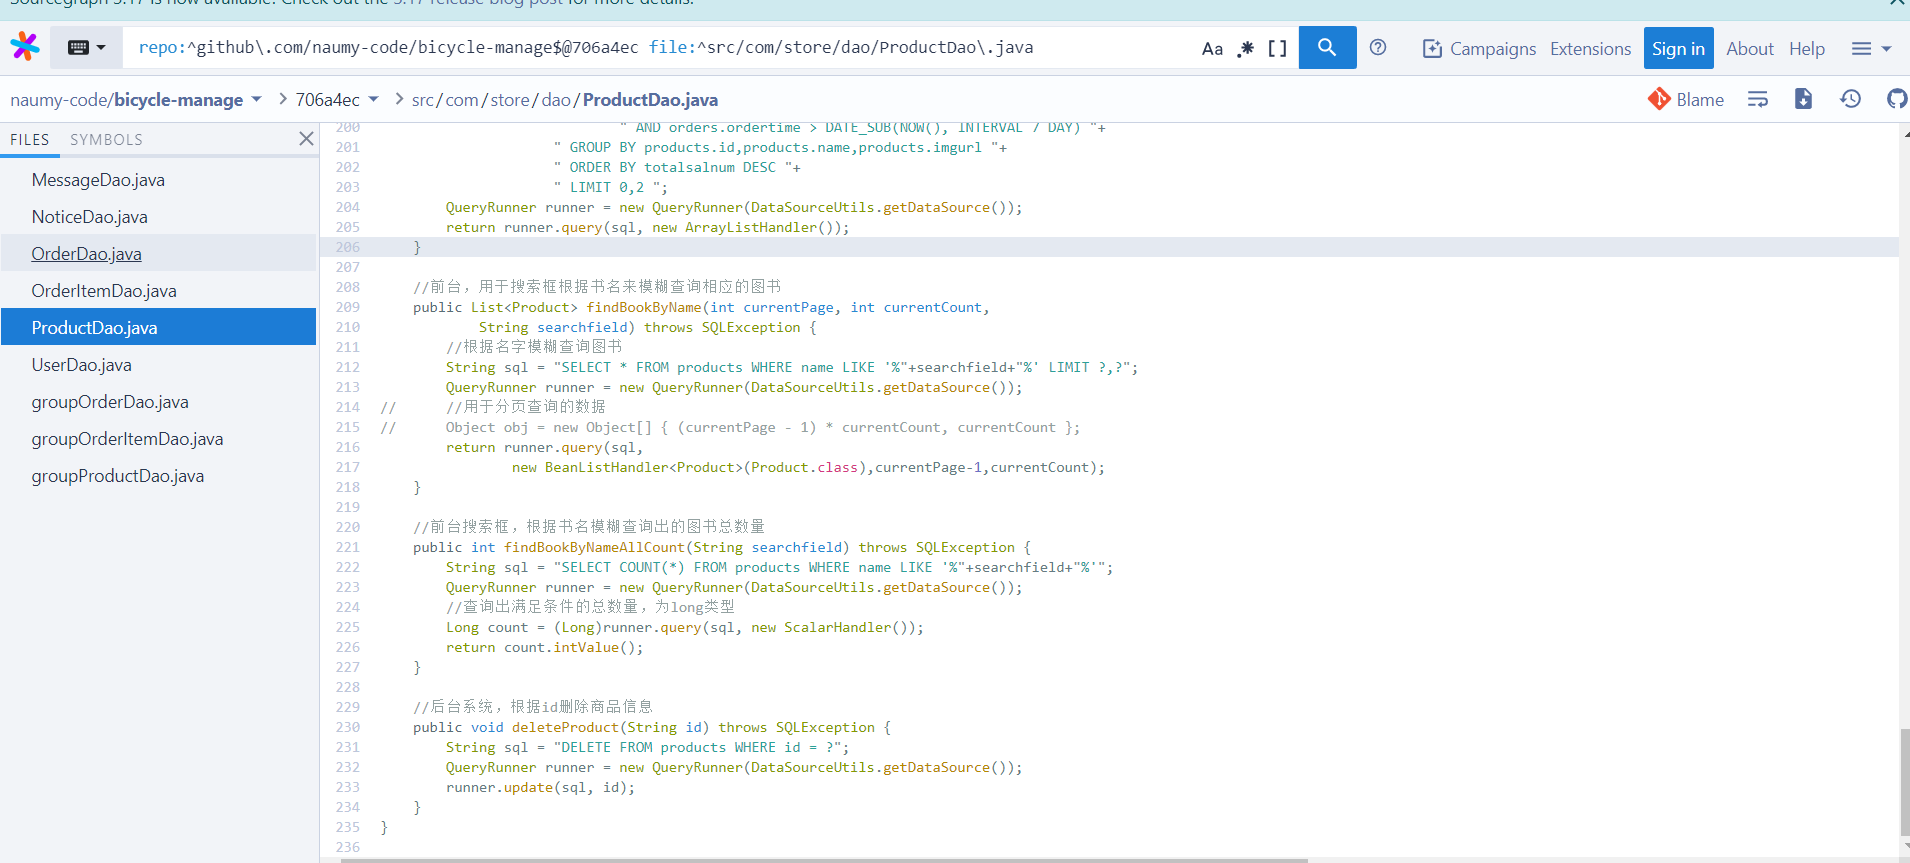The width and height of the screenshot is (1910, 863).
Task: Switch to the FILES tab
Action: click(30, 139)
